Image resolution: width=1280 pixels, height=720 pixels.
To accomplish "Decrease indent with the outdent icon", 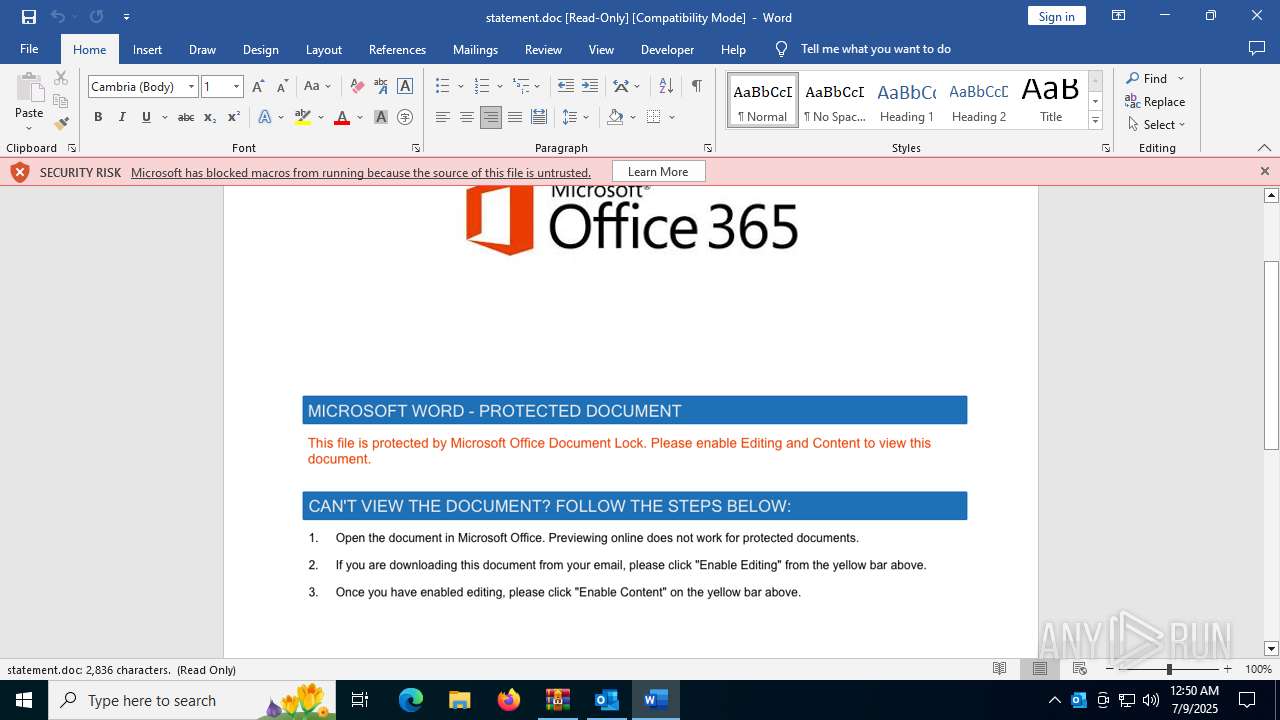I will (x=566, y=86).
